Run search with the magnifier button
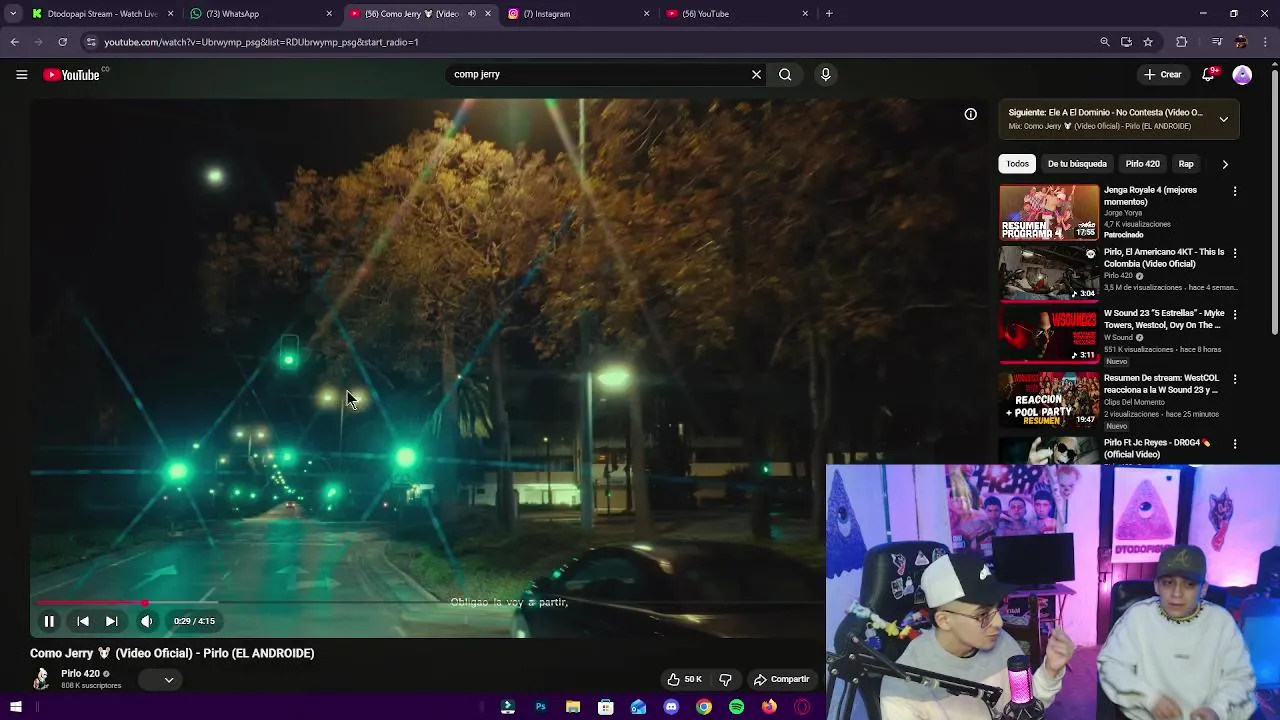This screenshot has width=1280, height=720. [x=785, y=74]
